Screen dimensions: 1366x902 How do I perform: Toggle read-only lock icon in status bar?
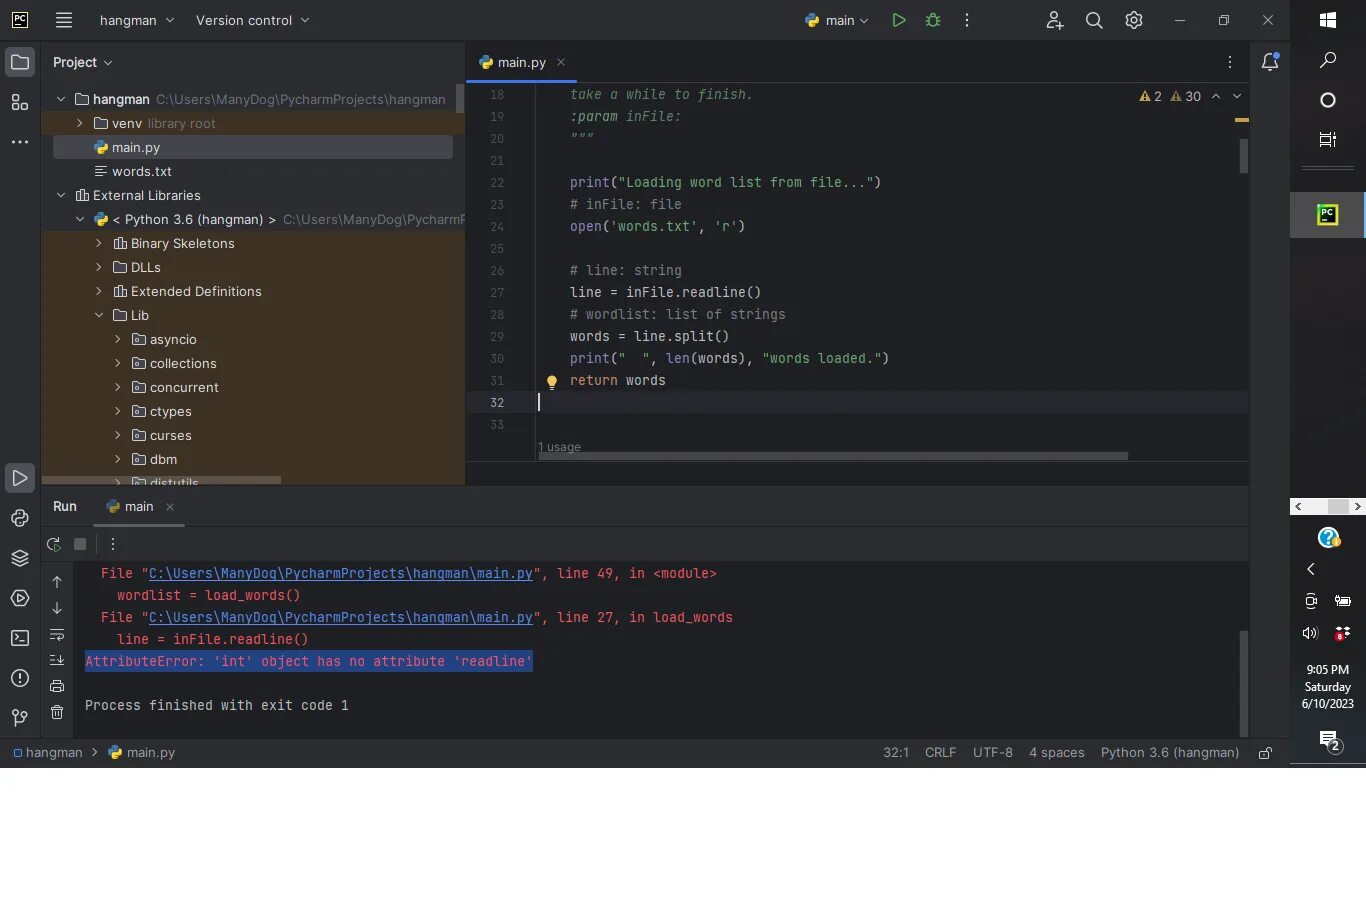[x=1265, y=753]
